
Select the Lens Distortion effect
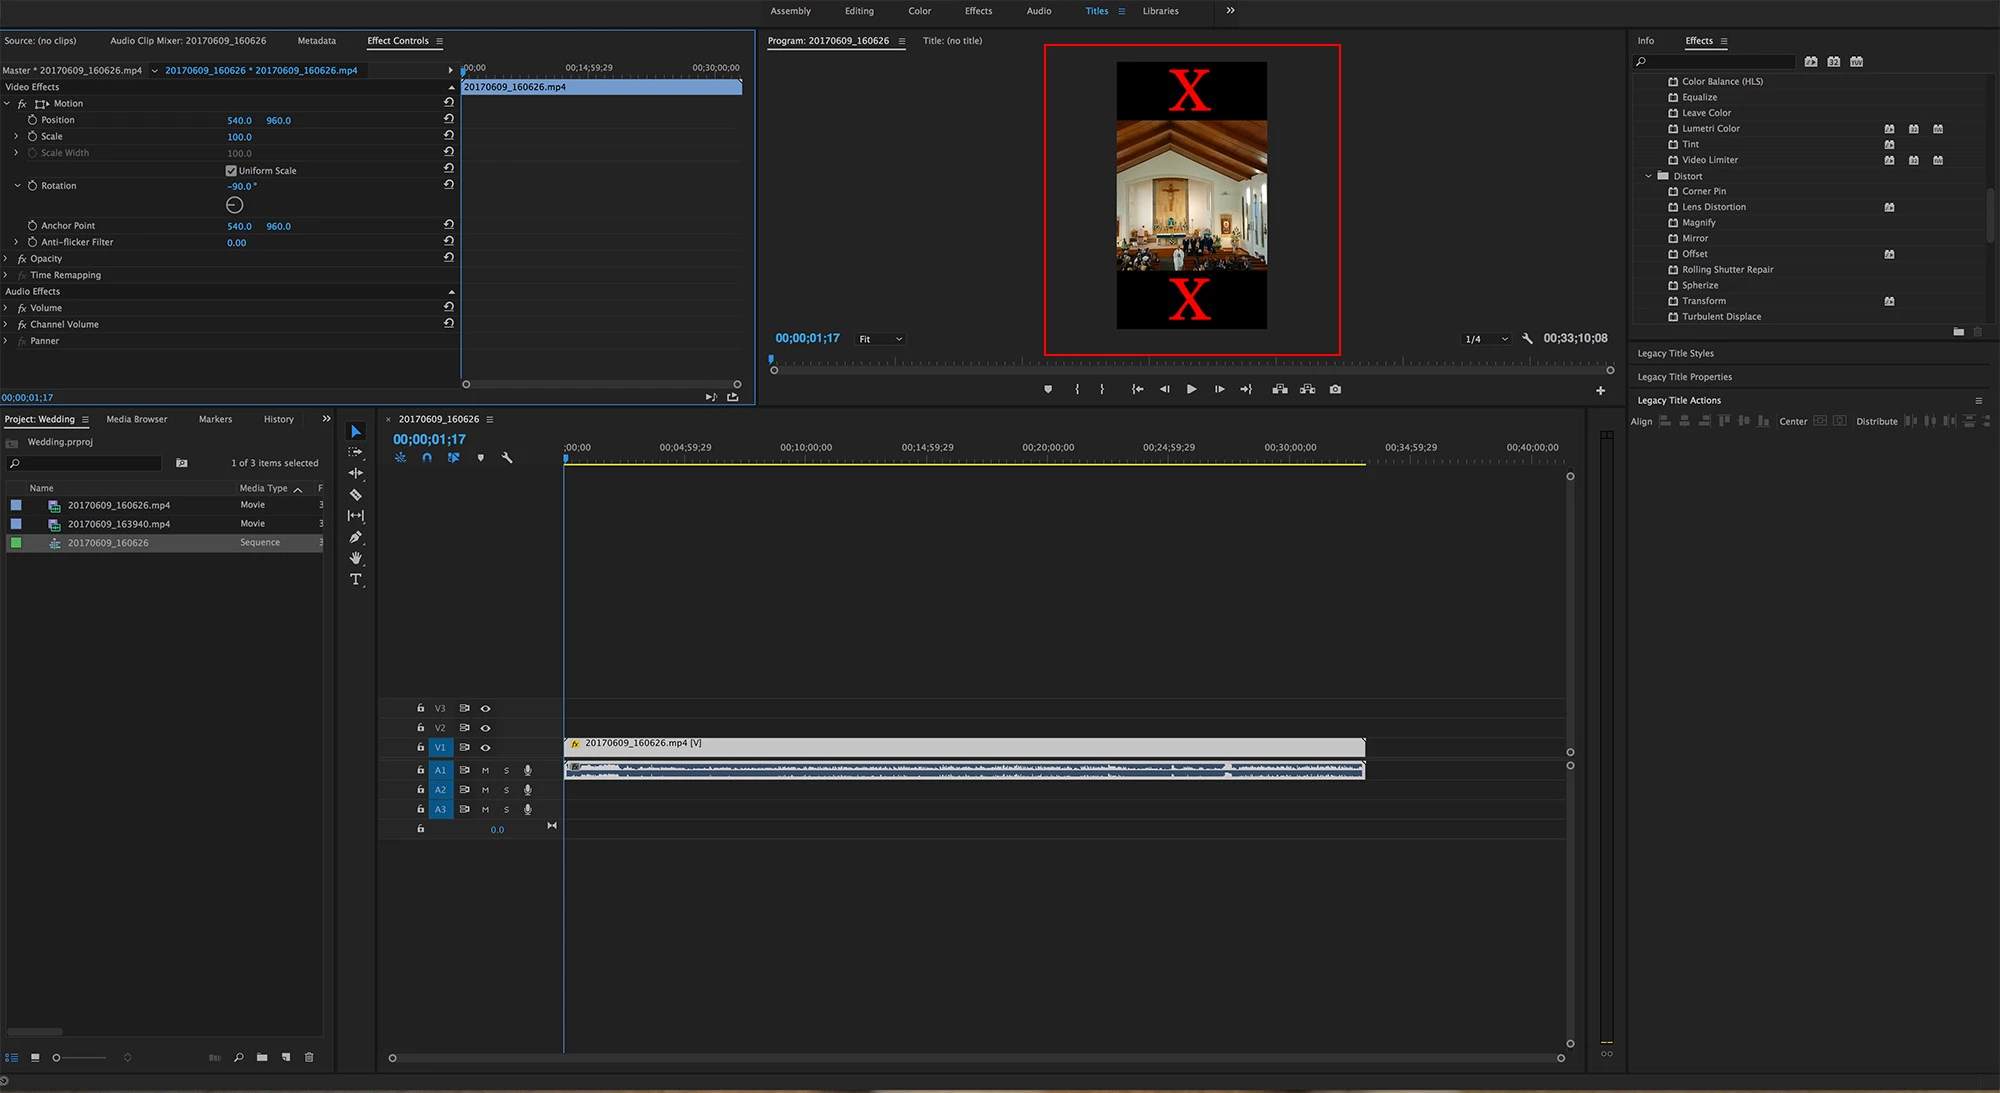(x=1713, y=207)
